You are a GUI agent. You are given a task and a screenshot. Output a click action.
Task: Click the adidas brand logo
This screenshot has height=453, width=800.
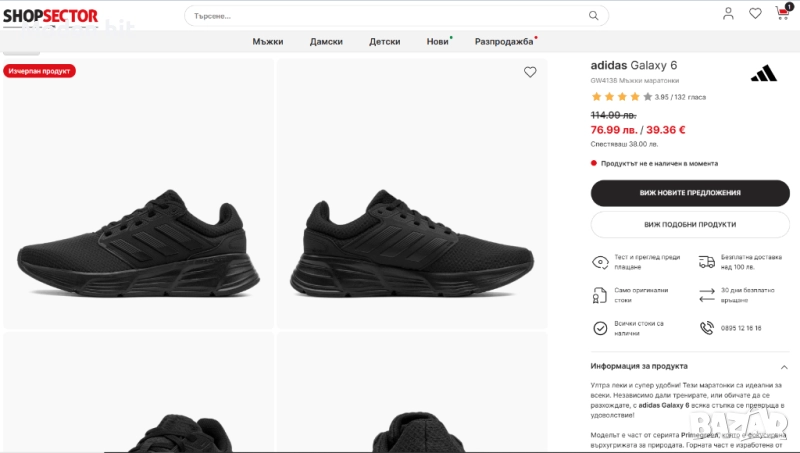point(763,73)
